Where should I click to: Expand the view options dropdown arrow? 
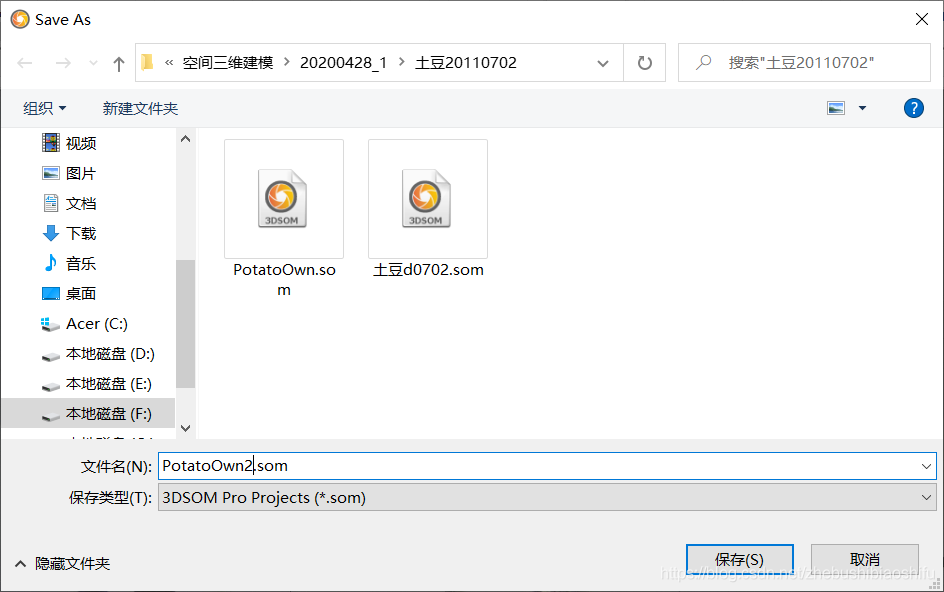tap(862, 108)
